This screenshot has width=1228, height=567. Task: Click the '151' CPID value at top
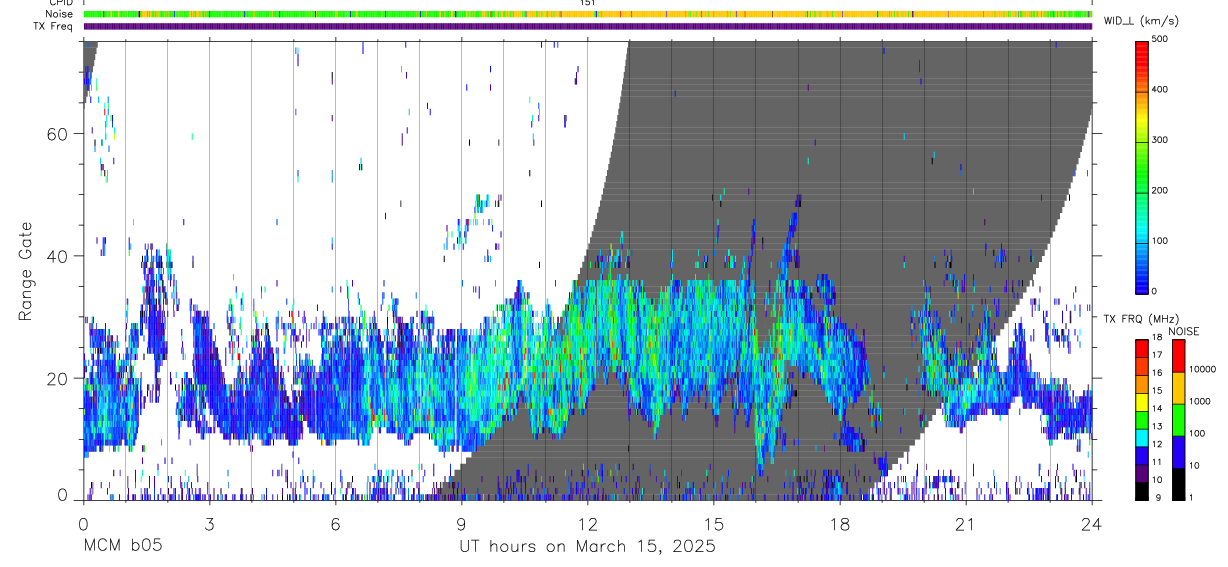[x=588, y=3]
